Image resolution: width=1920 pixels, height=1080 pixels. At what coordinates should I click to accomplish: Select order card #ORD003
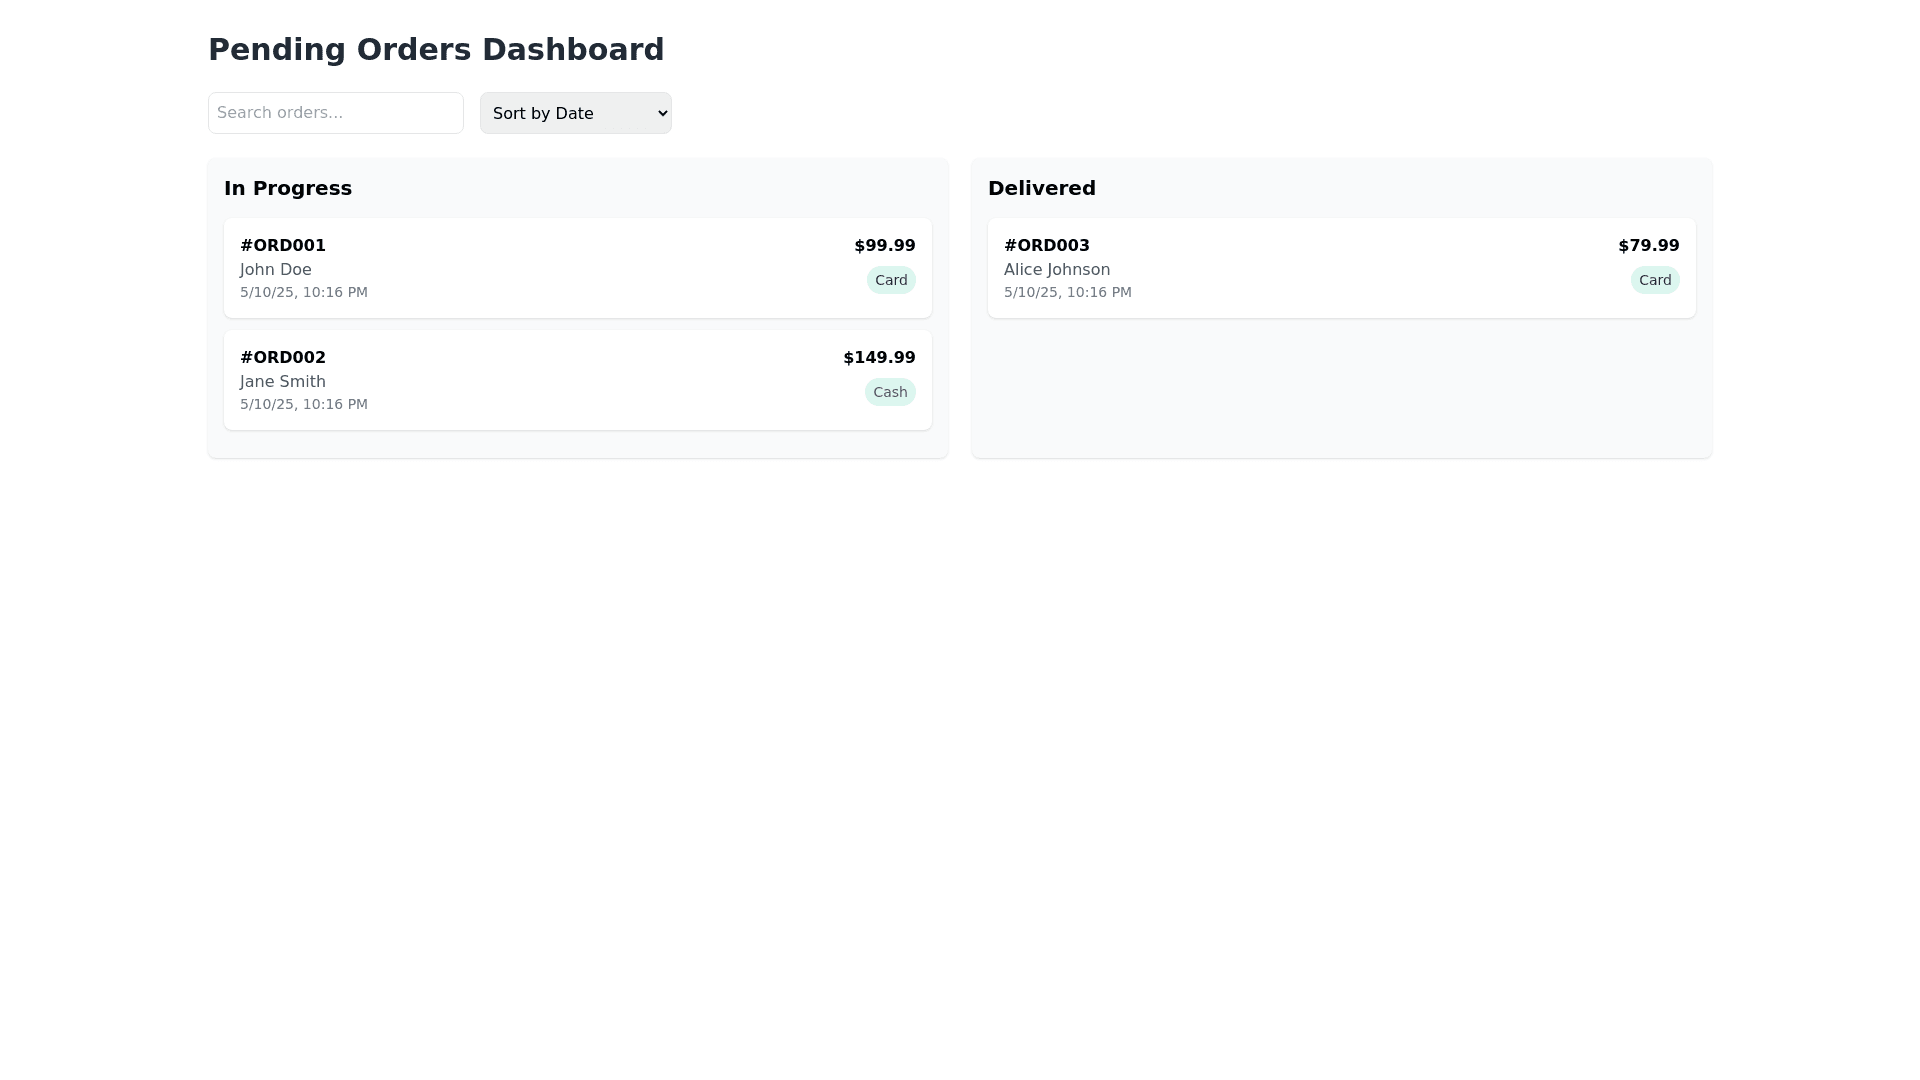[x=1341, y=268]
